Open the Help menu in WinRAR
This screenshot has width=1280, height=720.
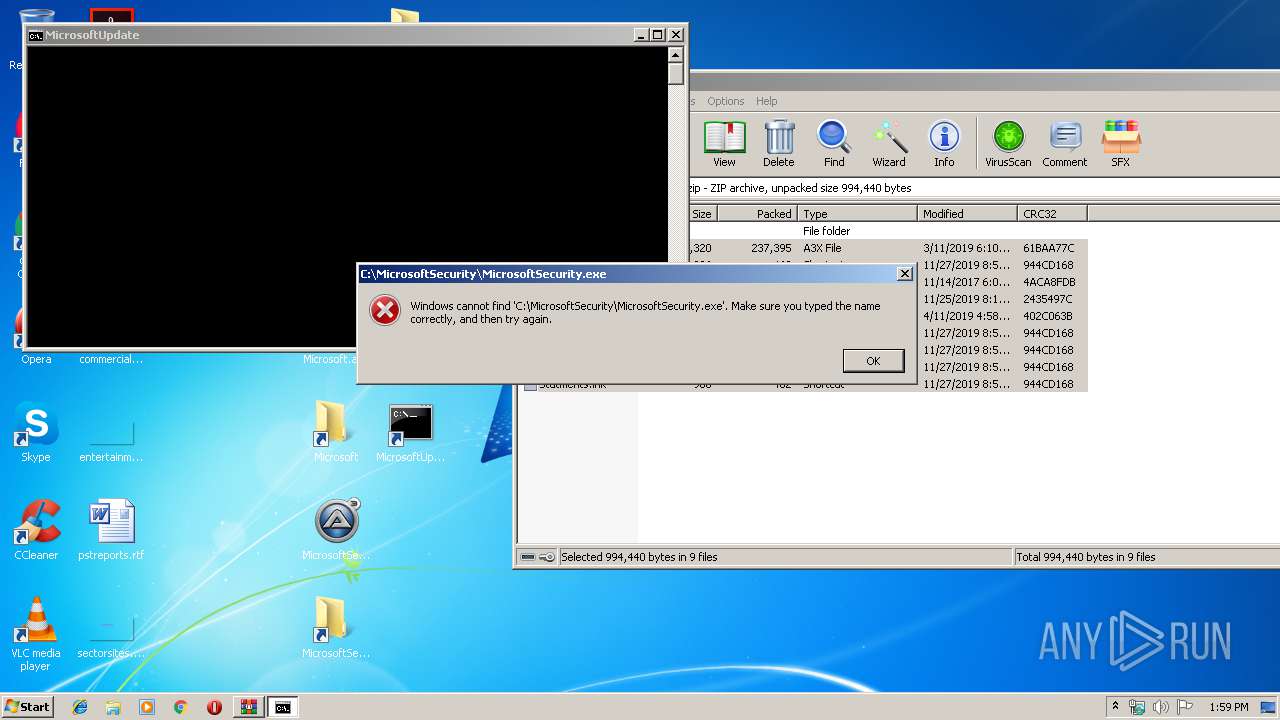tap(766, 101)
